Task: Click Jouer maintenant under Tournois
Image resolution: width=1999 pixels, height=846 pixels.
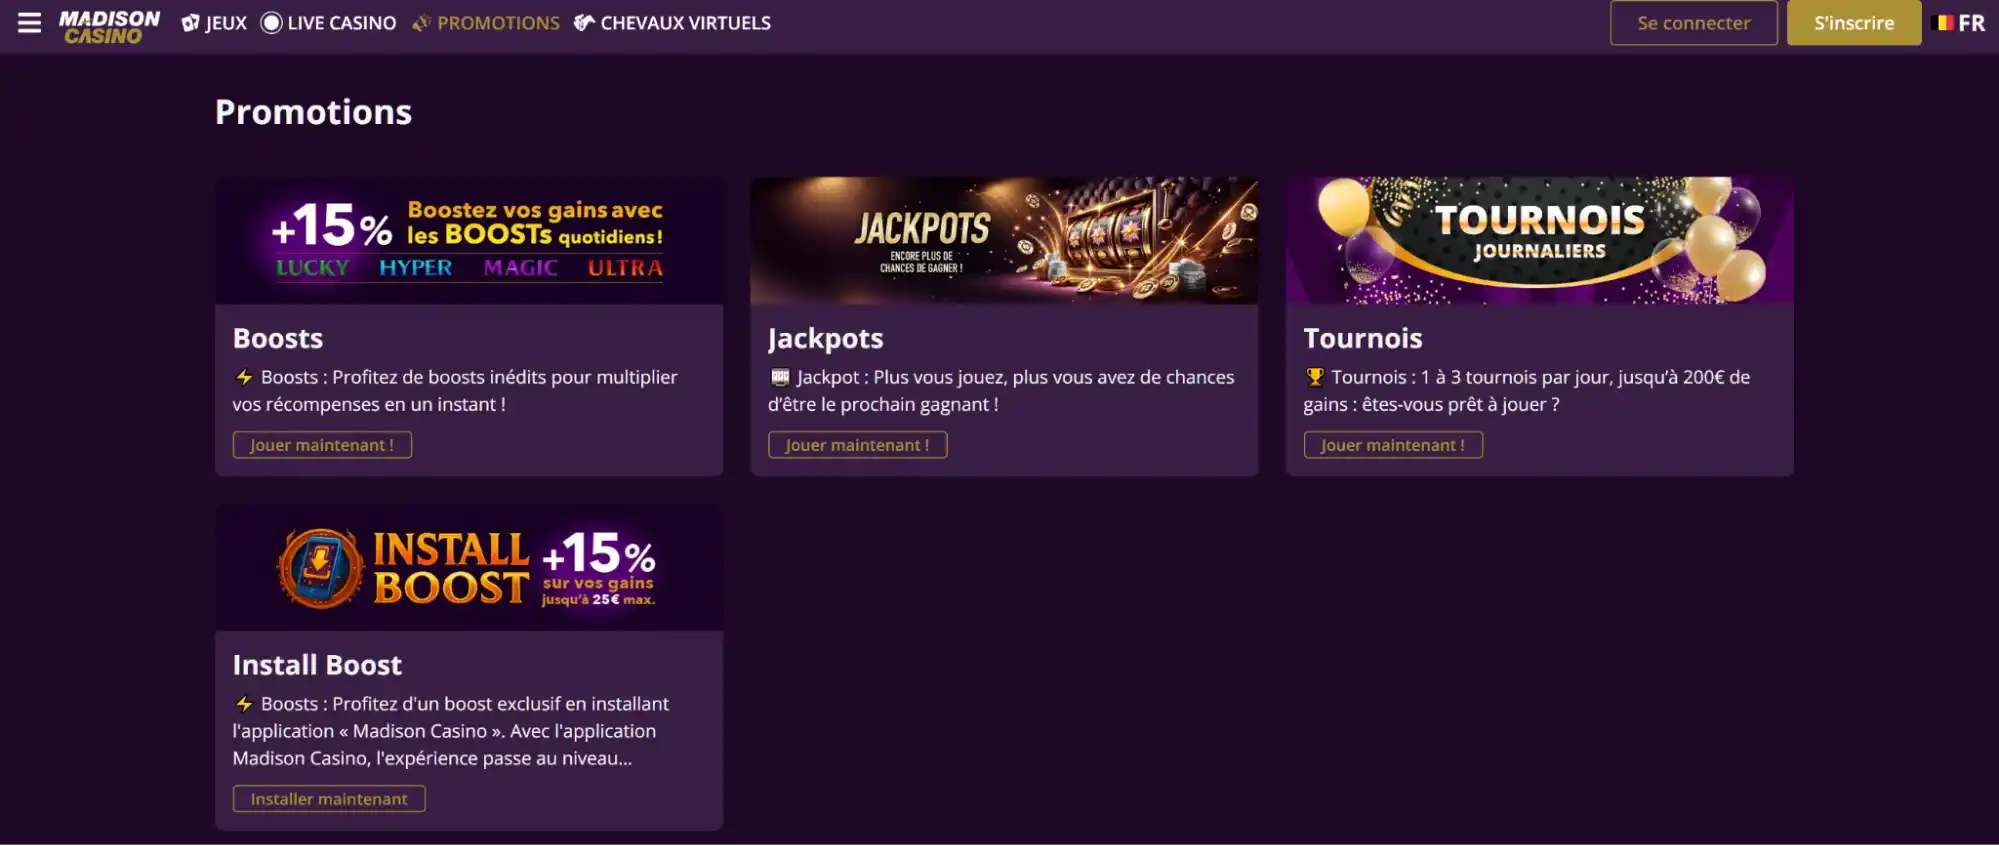Action: click(x=1392, y=445)
